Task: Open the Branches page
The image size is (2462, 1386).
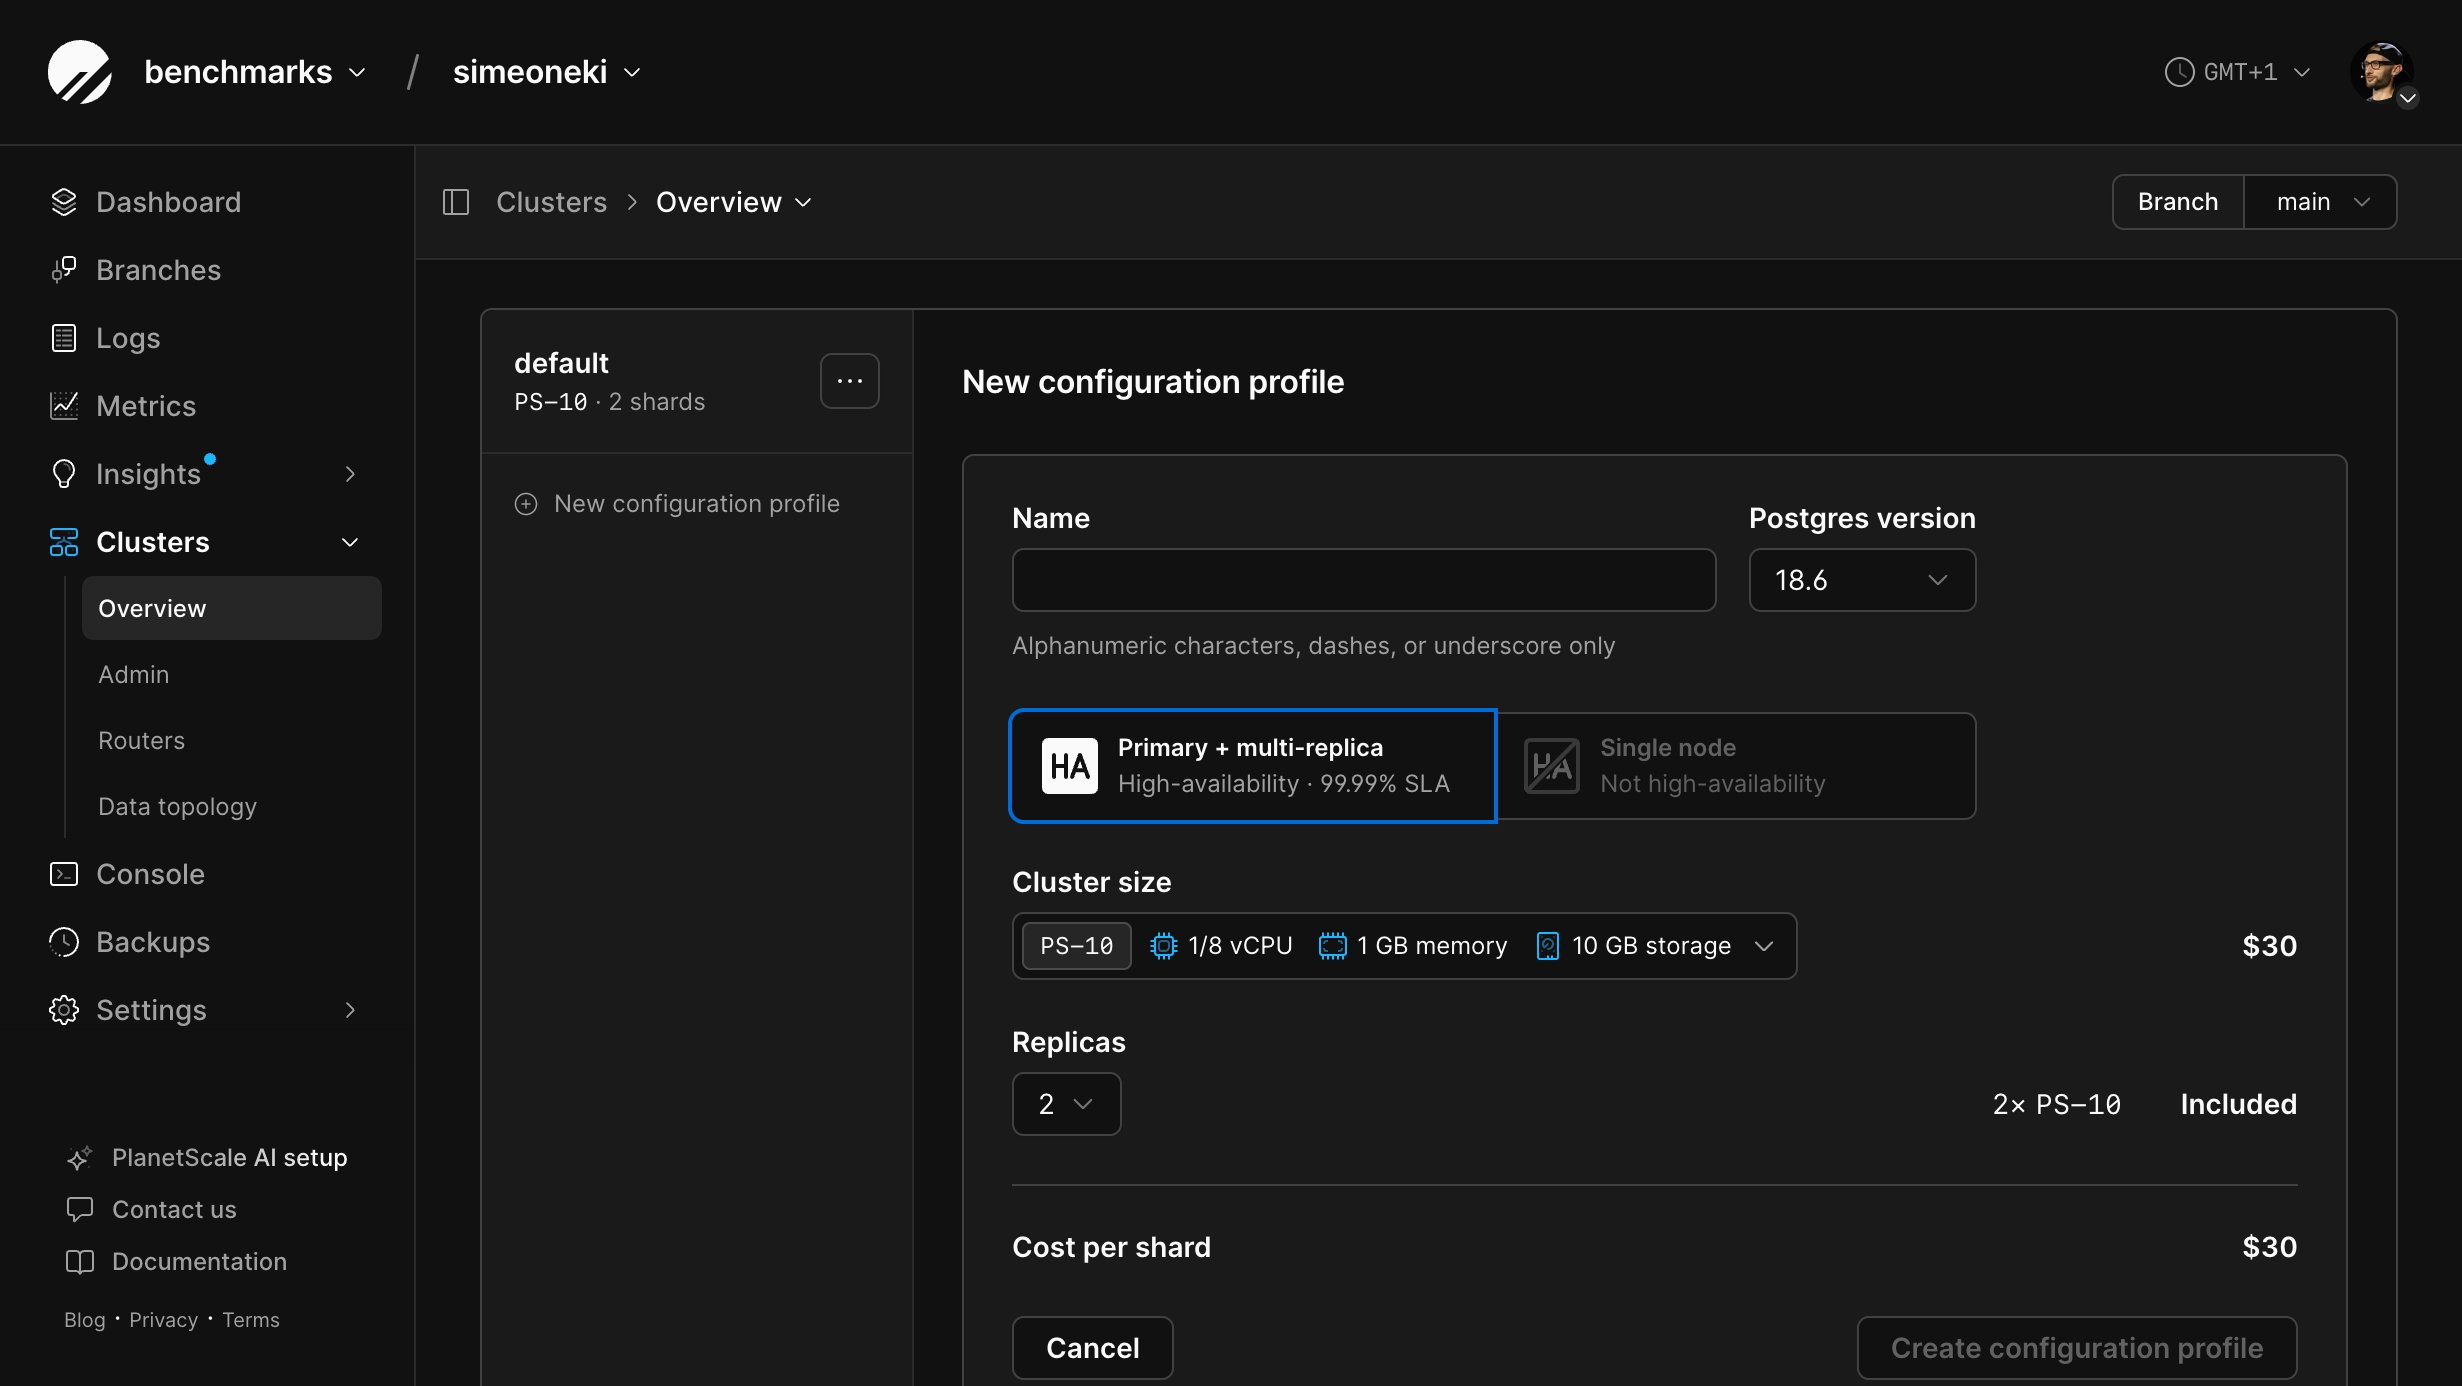Action: tap(158, 270)
